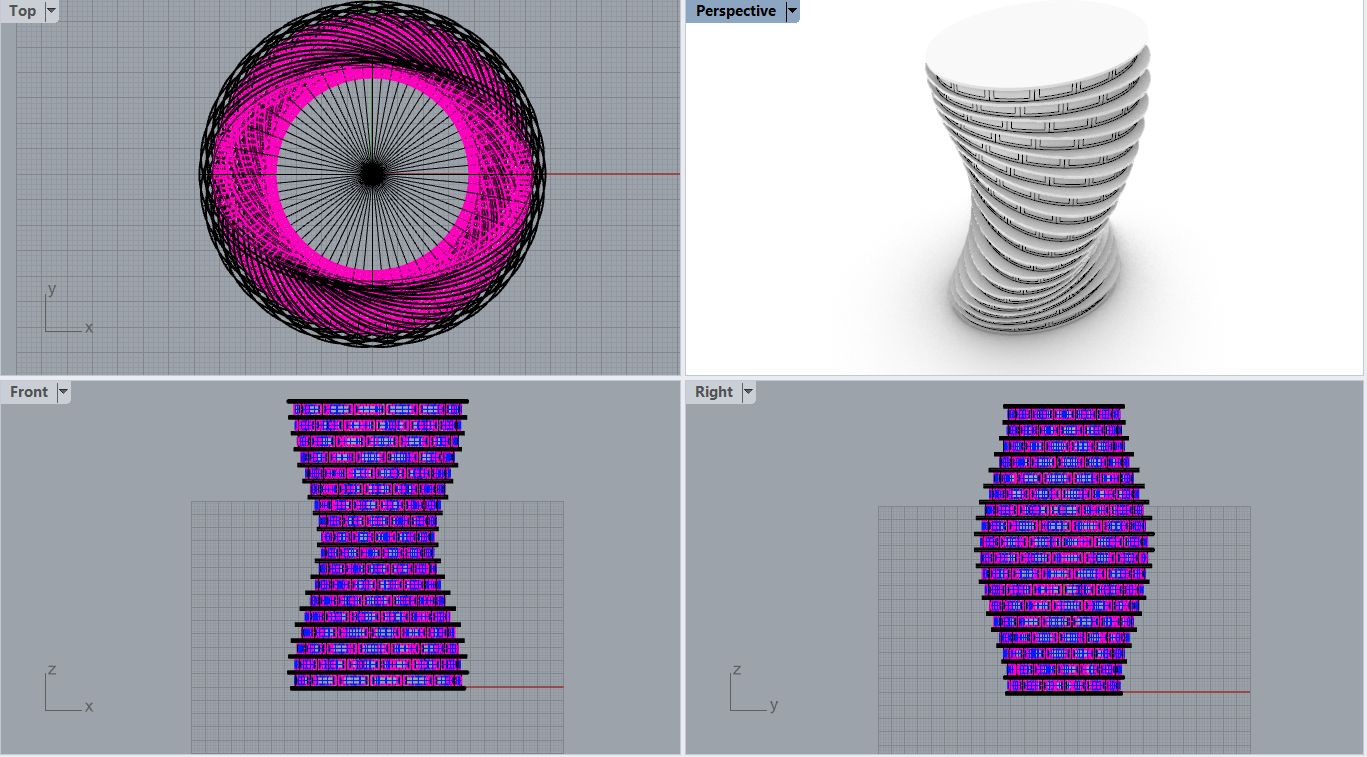Viewport: 1367px width, 757px height.
Task: Open the Front viewport dropdown arrow
Action: point(64,392)
